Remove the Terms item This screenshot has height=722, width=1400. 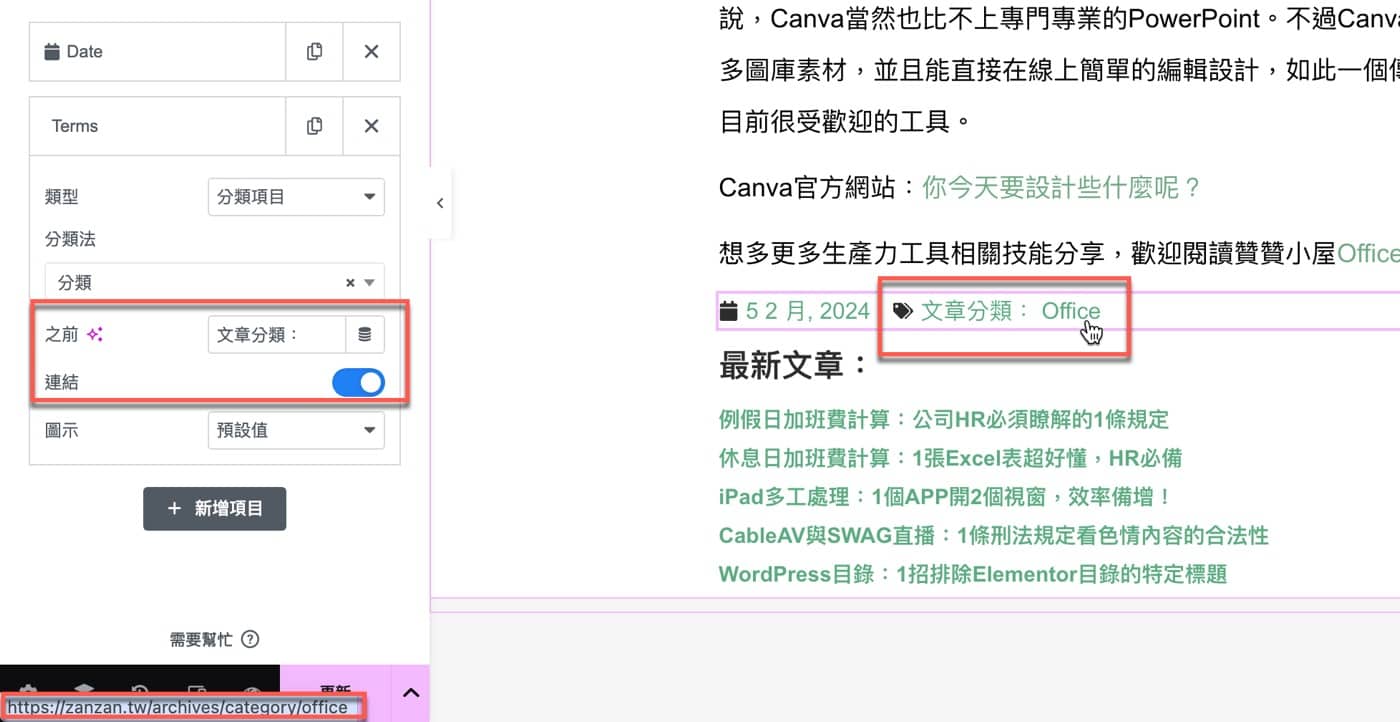point(371,126)
